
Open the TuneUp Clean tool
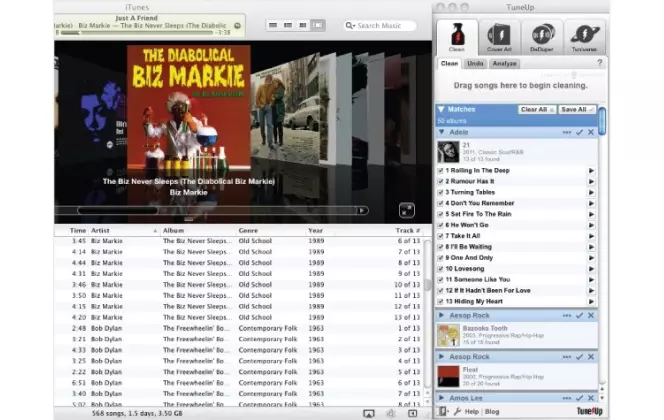pyautogui.click(x=457, y=37)
